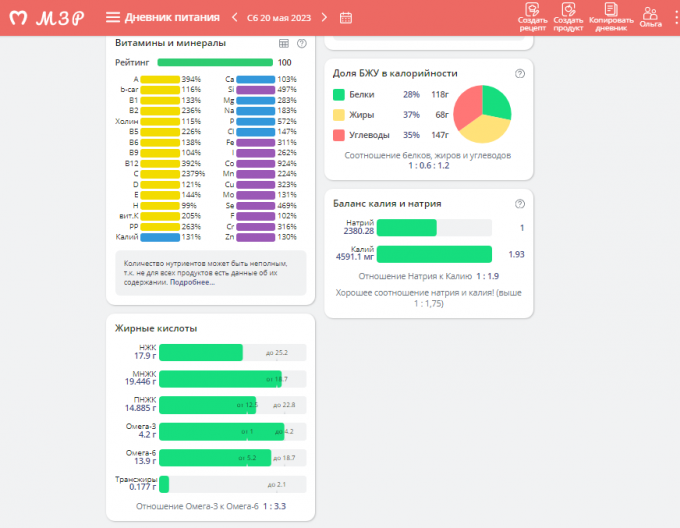Click the Vitamin C progress bar
The width and height of the screenshot is (680, 528).
click(159, 173)
